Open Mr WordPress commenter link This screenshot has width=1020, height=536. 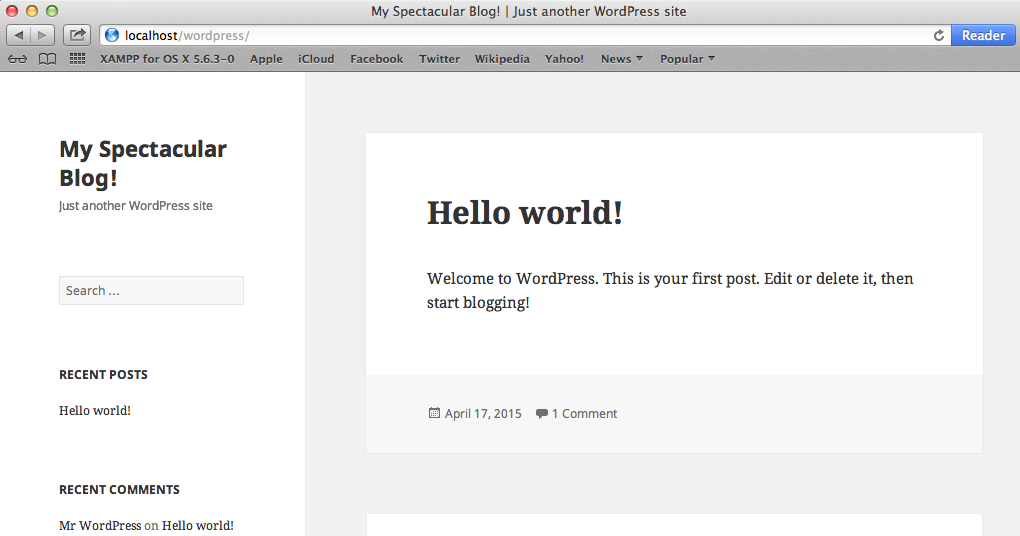[x=100, y=525]
